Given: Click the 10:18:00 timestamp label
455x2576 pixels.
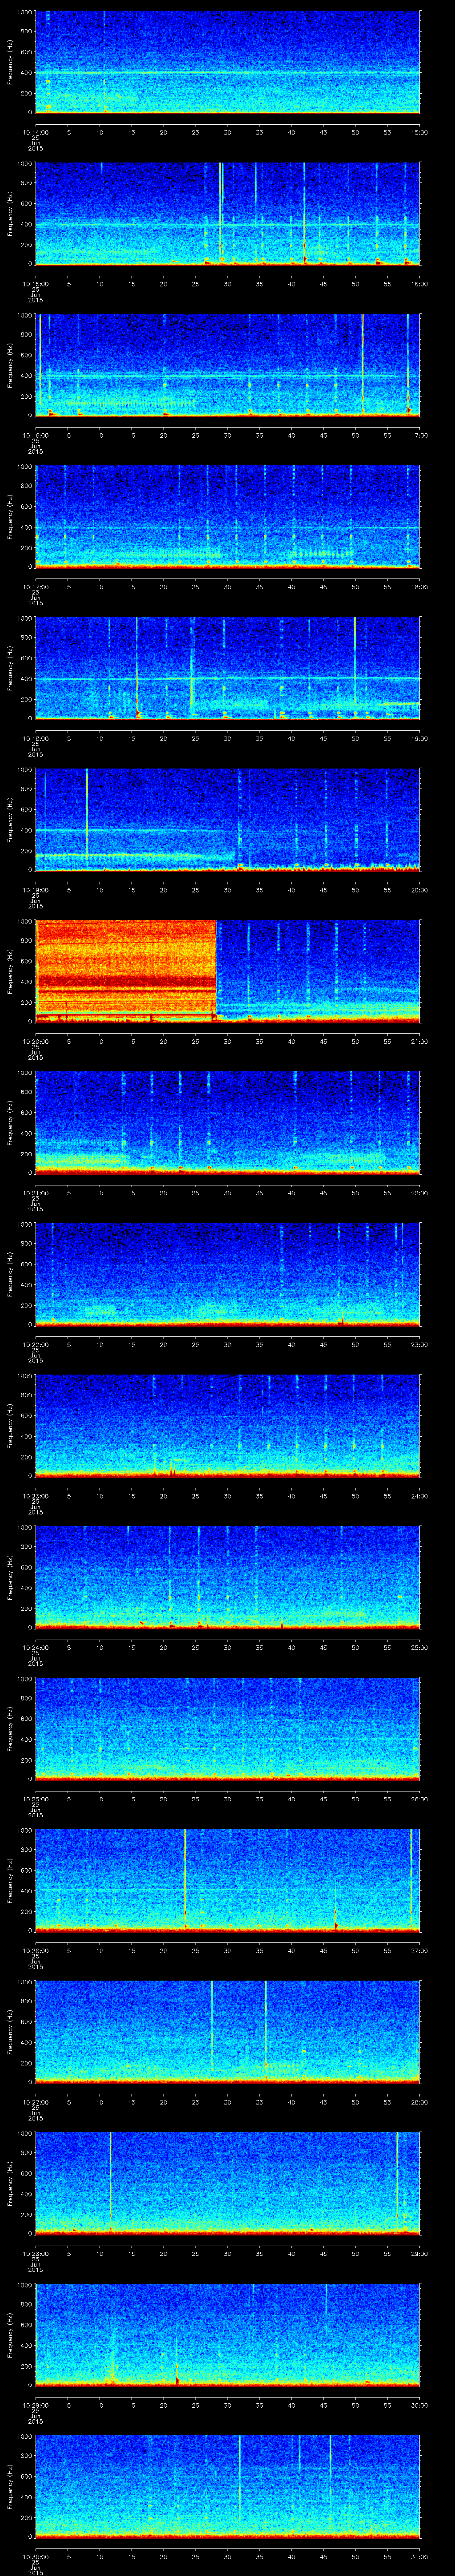Looking at the screenshot, I should click(x=35, y=738).
